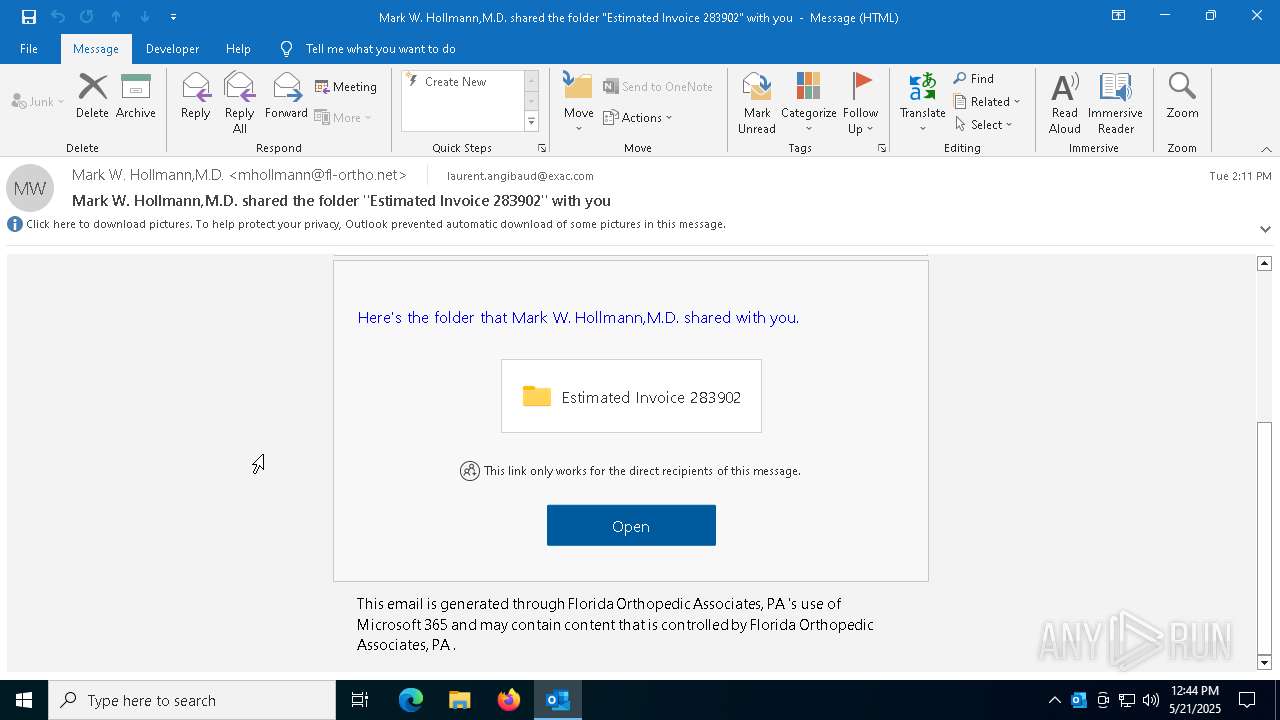This screenshot has height=720, width=1280.
Task: Open the notification center icon
Action: 1247,700
